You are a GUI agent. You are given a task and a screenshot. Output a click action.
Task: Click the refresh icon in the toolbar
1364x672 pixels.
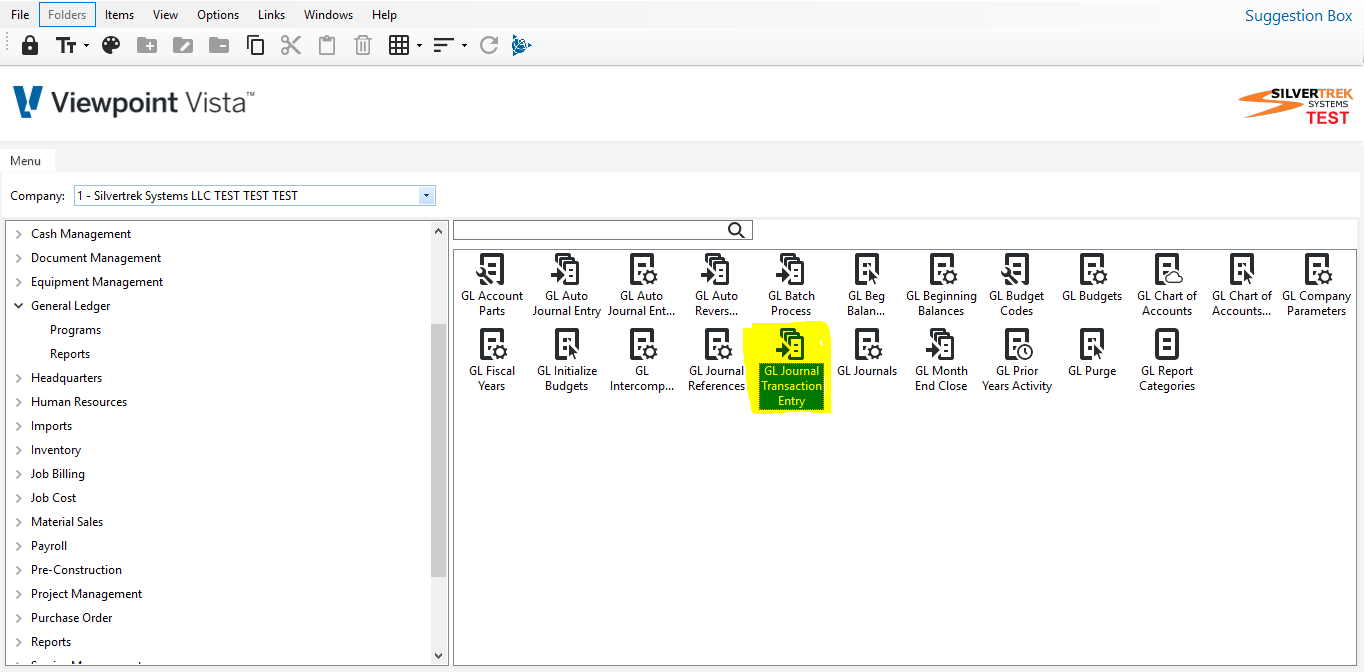489,45
